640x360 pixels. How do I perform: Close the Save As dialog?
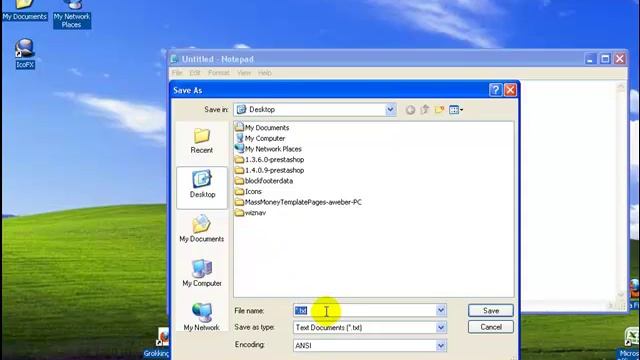pos(510,90)
